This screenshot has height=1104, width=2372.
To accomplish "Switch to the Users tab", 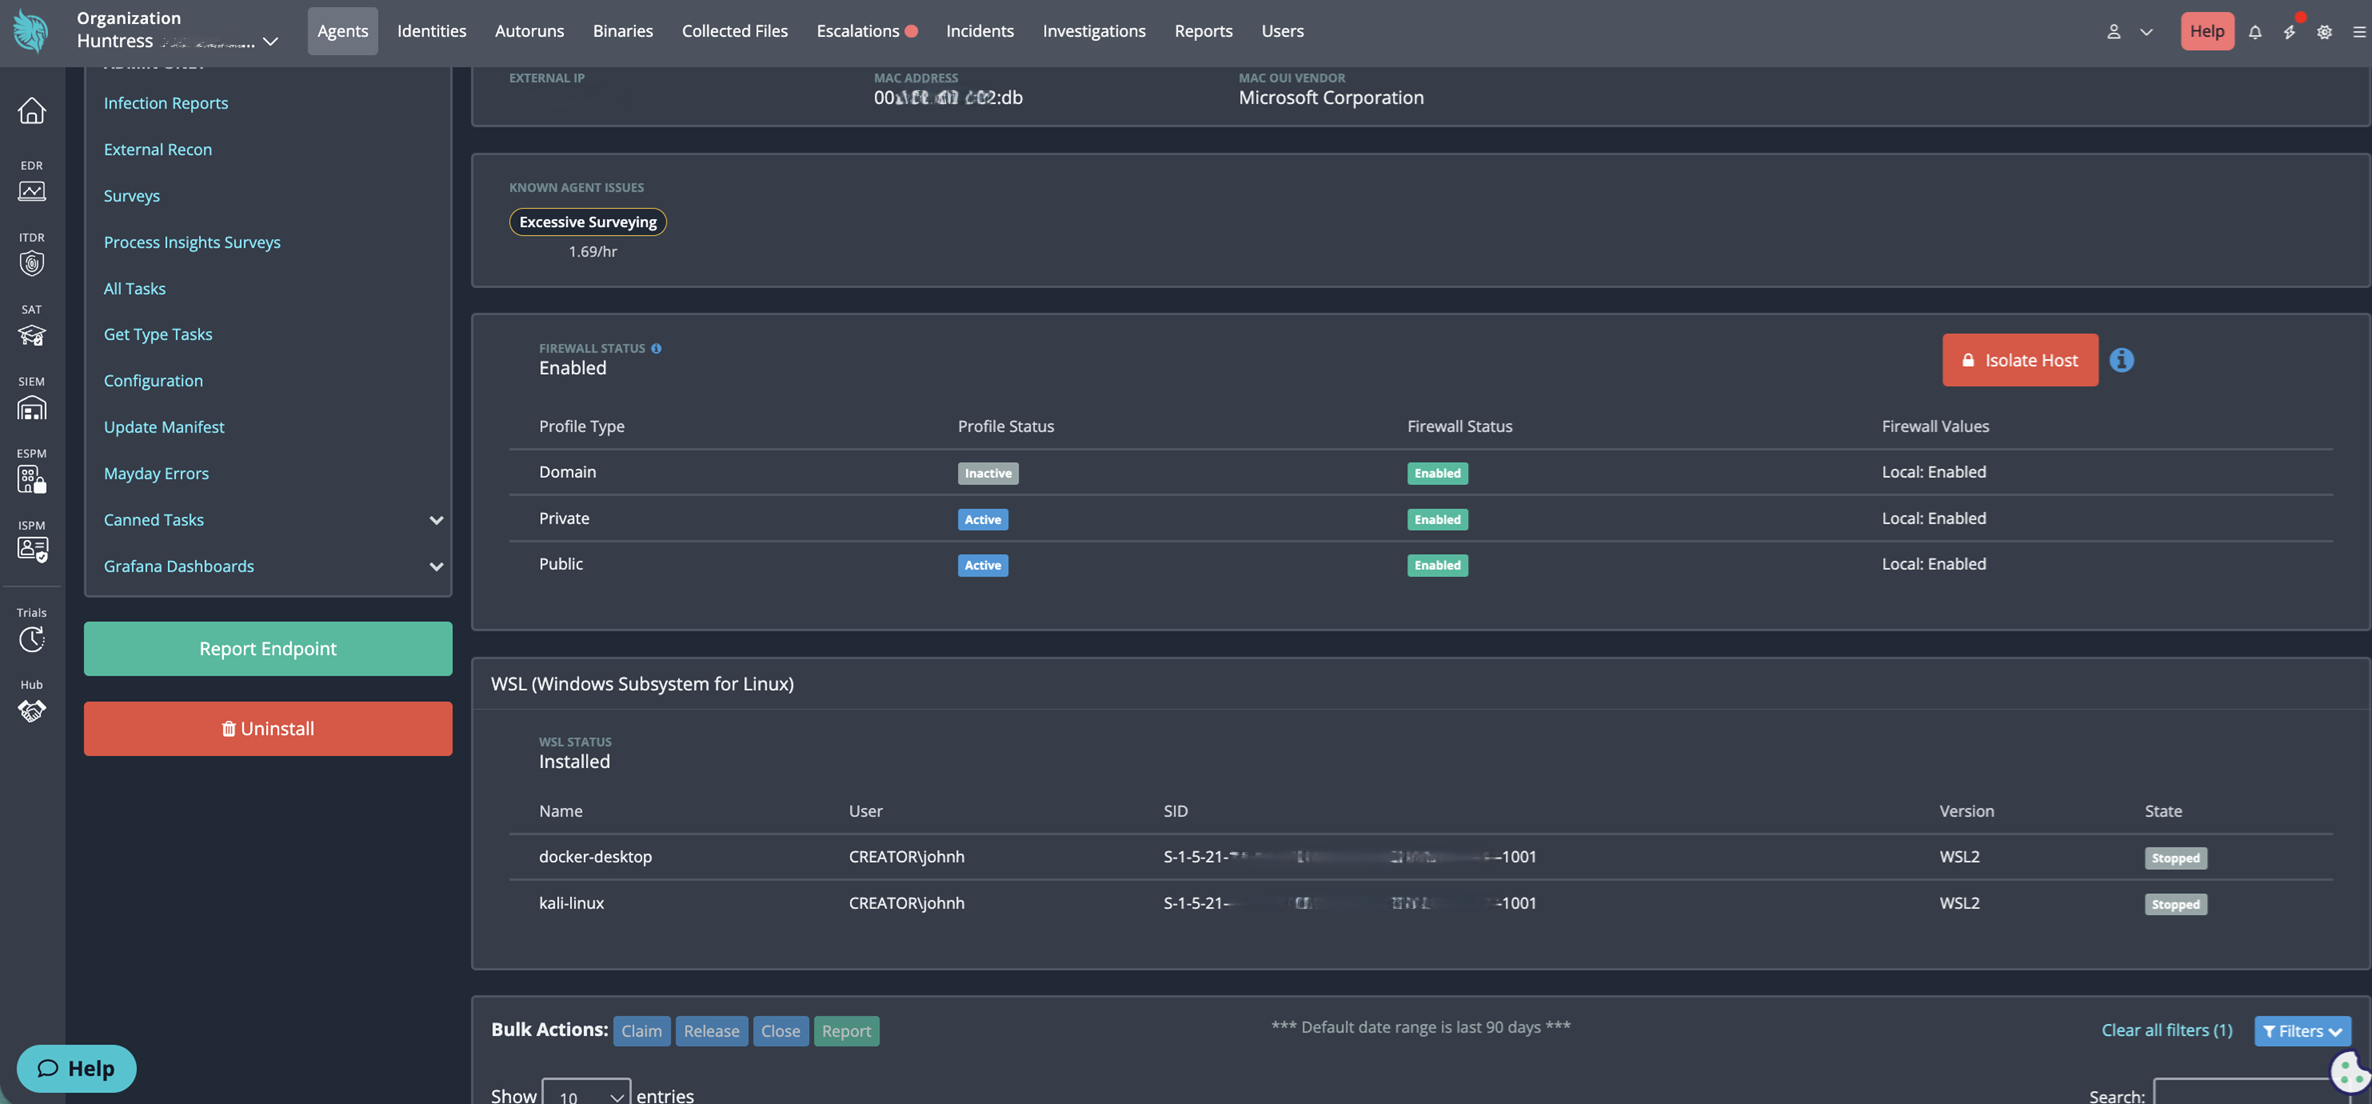I will [1282, 31].
